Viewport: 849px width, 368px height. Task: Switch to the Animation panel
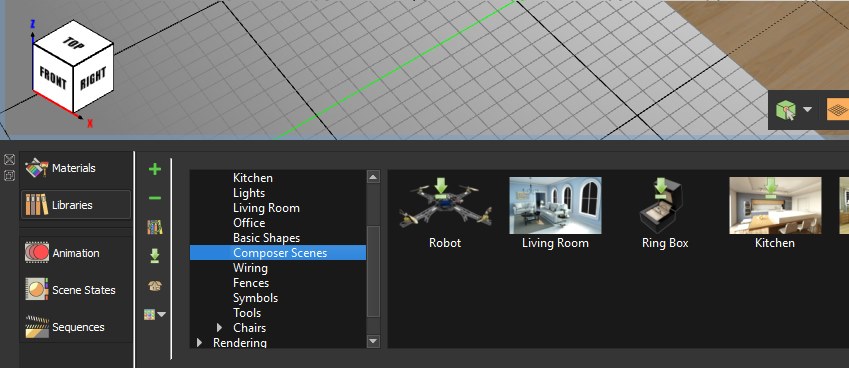coord(76,253)
